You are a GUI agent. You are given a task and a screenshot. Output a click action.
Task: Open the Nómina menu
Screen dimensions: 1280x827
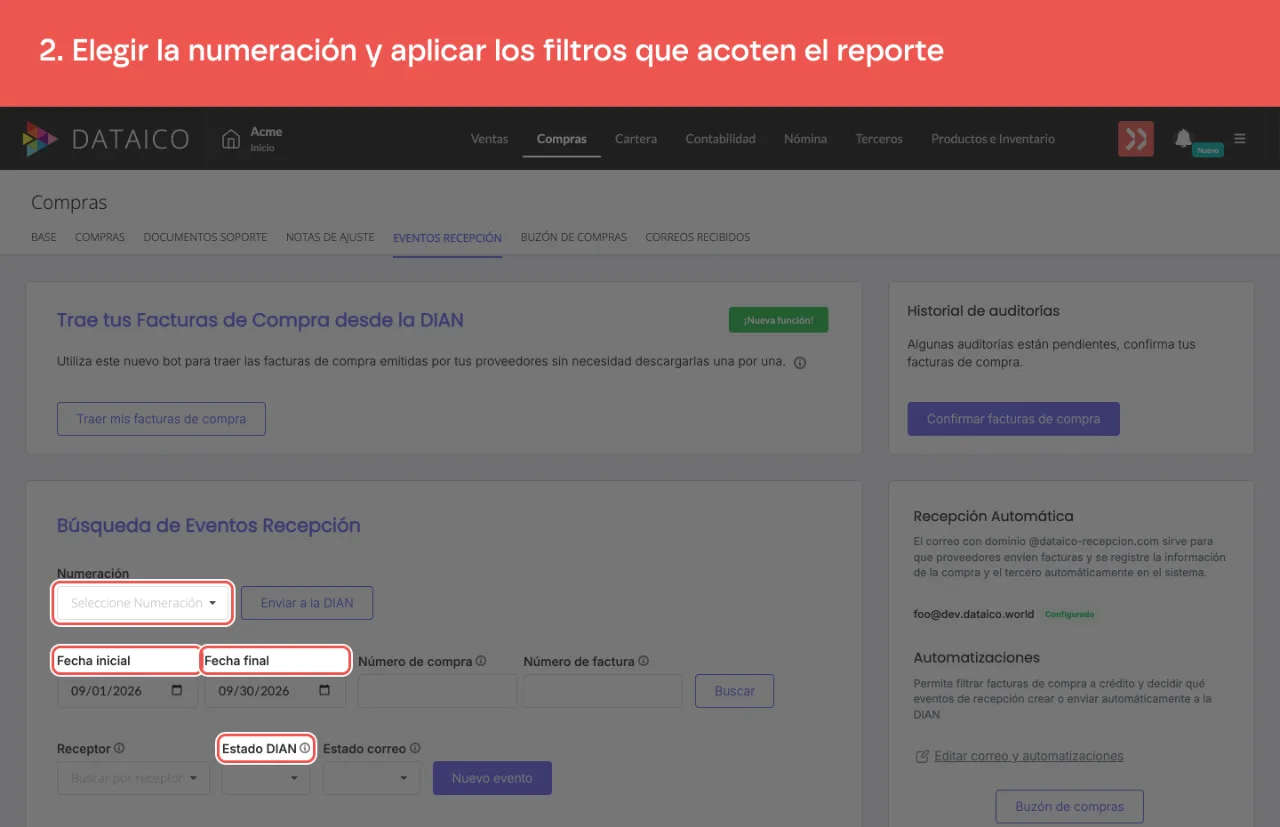click(805, 139)
